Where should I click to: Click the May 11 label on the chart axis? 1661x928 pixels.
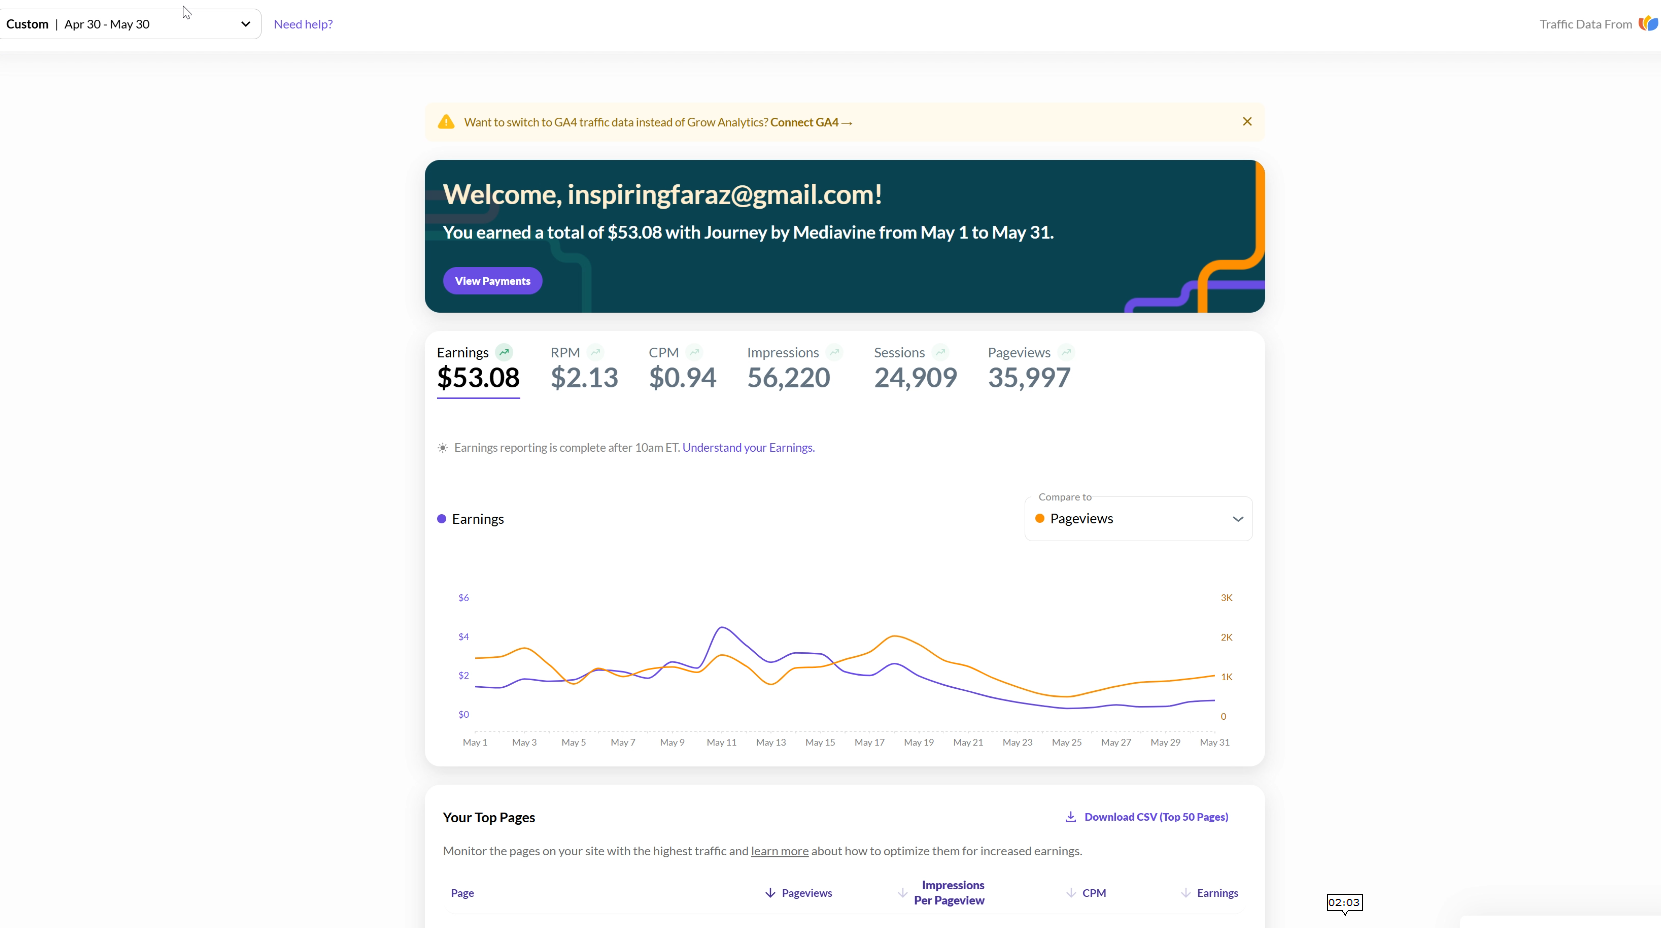click(721, 742)
